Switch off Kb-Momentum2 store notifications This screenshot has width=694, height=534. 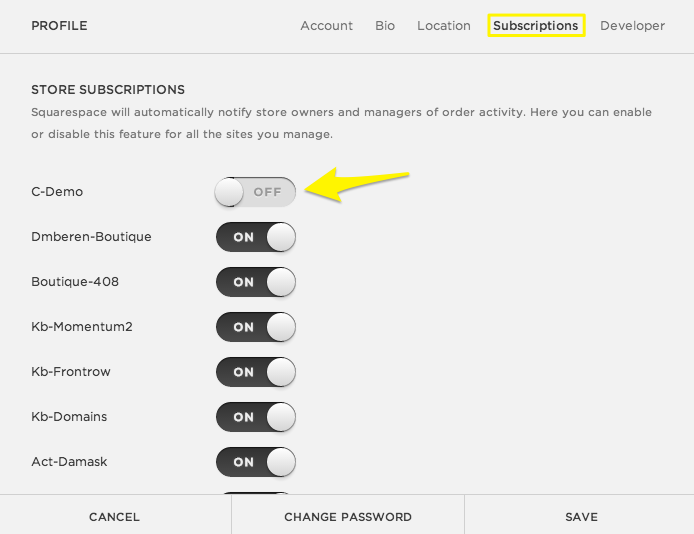[255, 327]
